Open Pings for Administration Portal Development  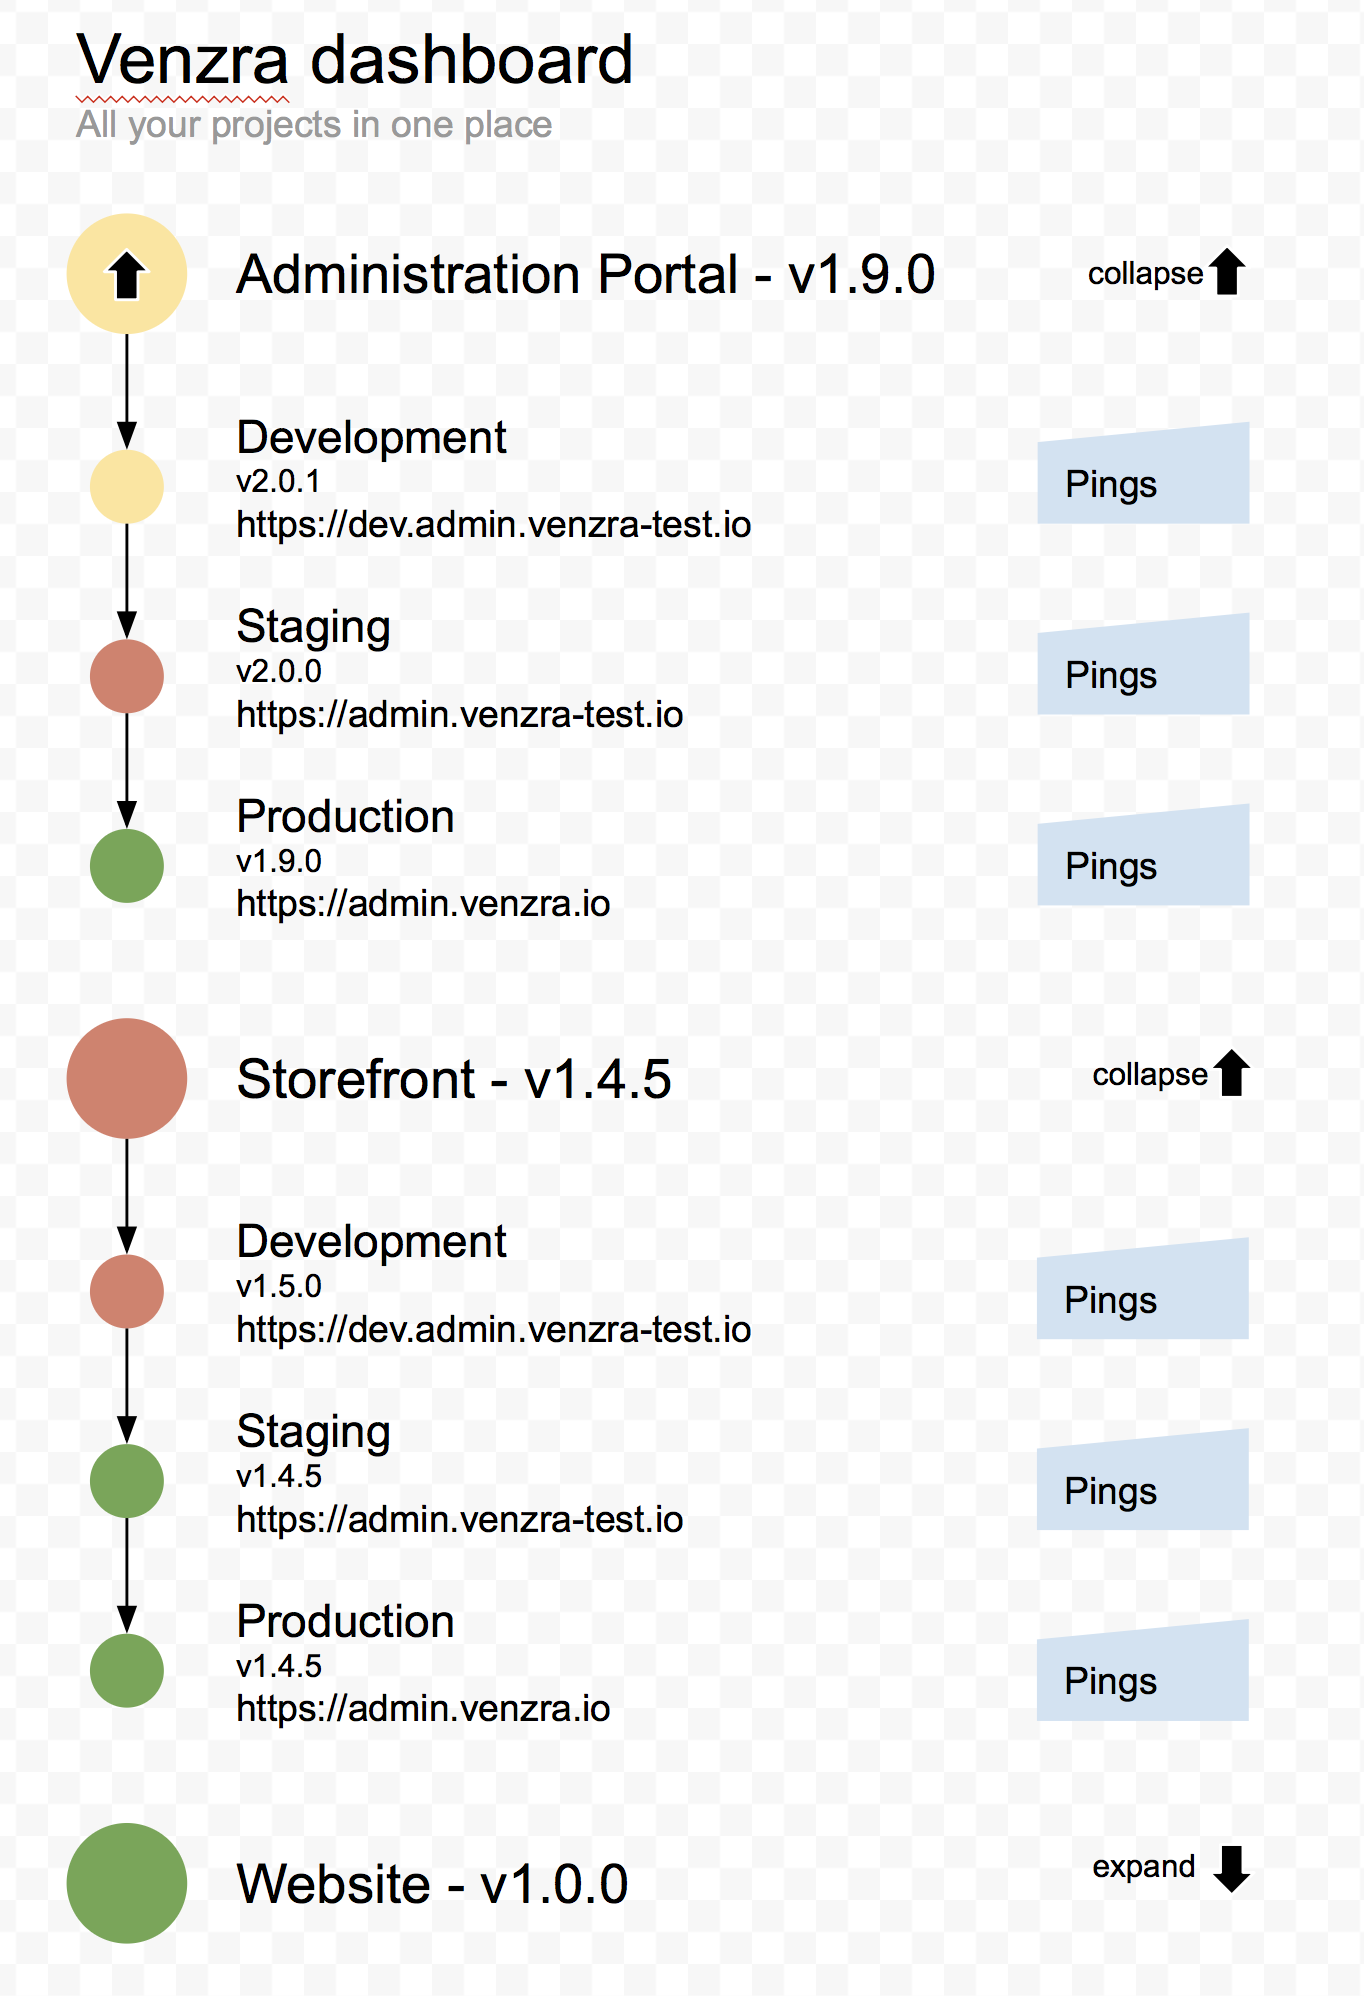(x=1143, y=474)
